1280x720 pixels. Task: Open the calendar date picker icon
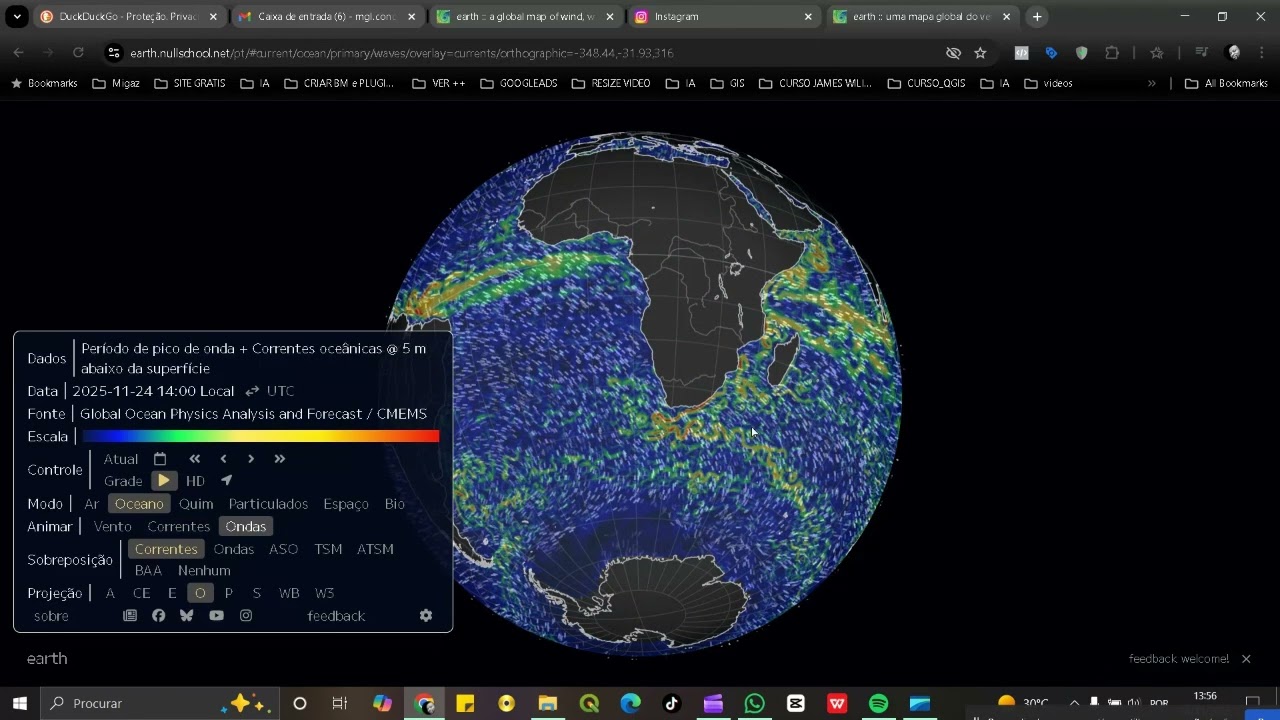pyautogui.click(x=160, y=459)
